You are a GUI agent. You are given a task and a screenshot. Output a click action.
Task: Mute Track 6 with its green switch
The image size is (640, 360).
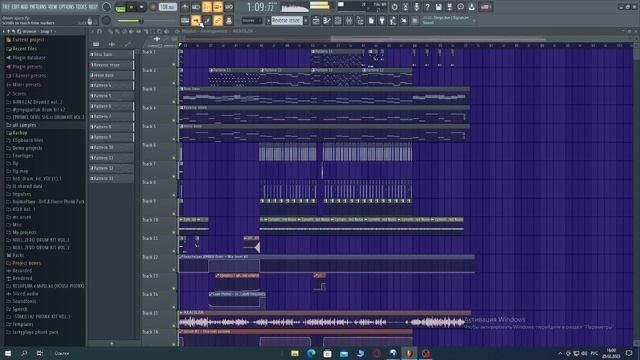click(173, 158)
